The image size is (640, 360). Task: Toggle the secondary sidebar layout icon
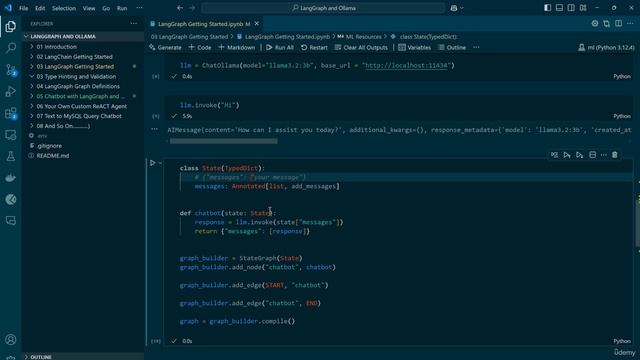[571, 8]
